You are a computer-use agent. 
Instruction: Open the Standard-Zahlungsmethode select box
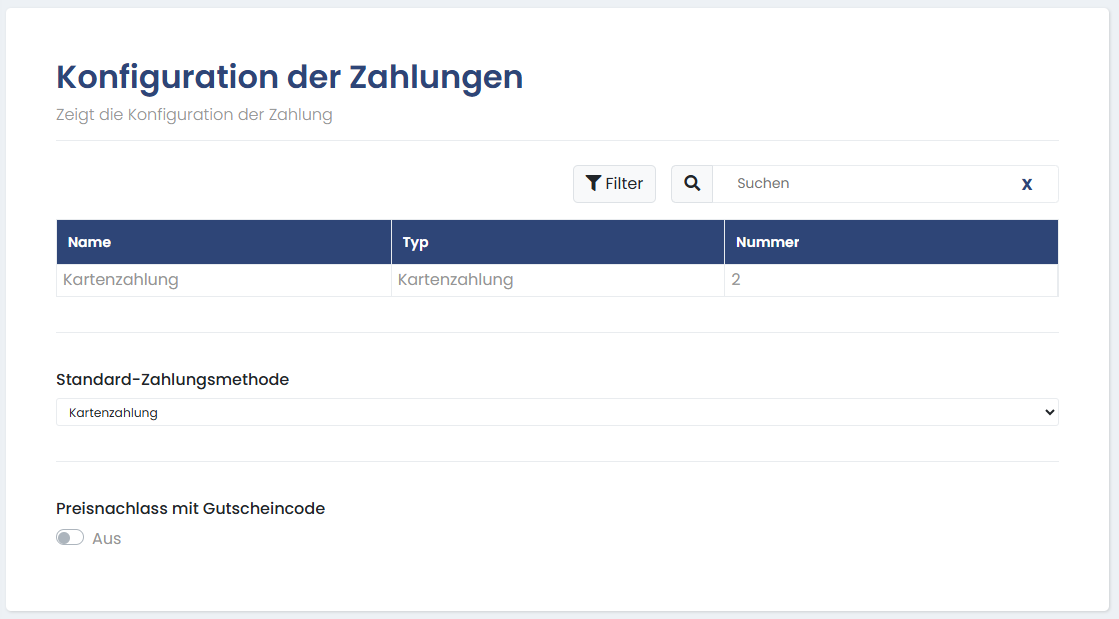(x=556, y=412)
